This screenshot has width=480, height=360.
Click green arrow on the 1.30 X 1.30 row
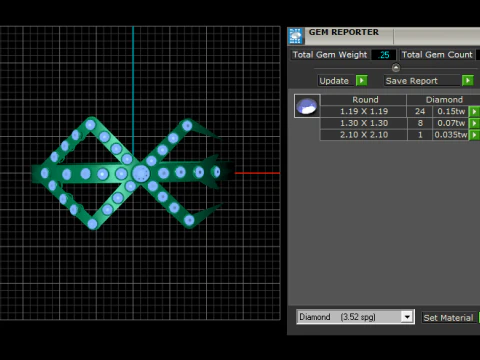pyautogui.click(x=474, y=123)
